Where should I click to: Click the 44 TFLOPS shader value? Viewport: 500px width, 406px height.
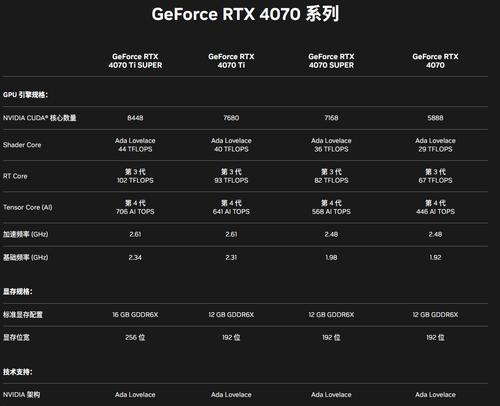tap(135, 149)
